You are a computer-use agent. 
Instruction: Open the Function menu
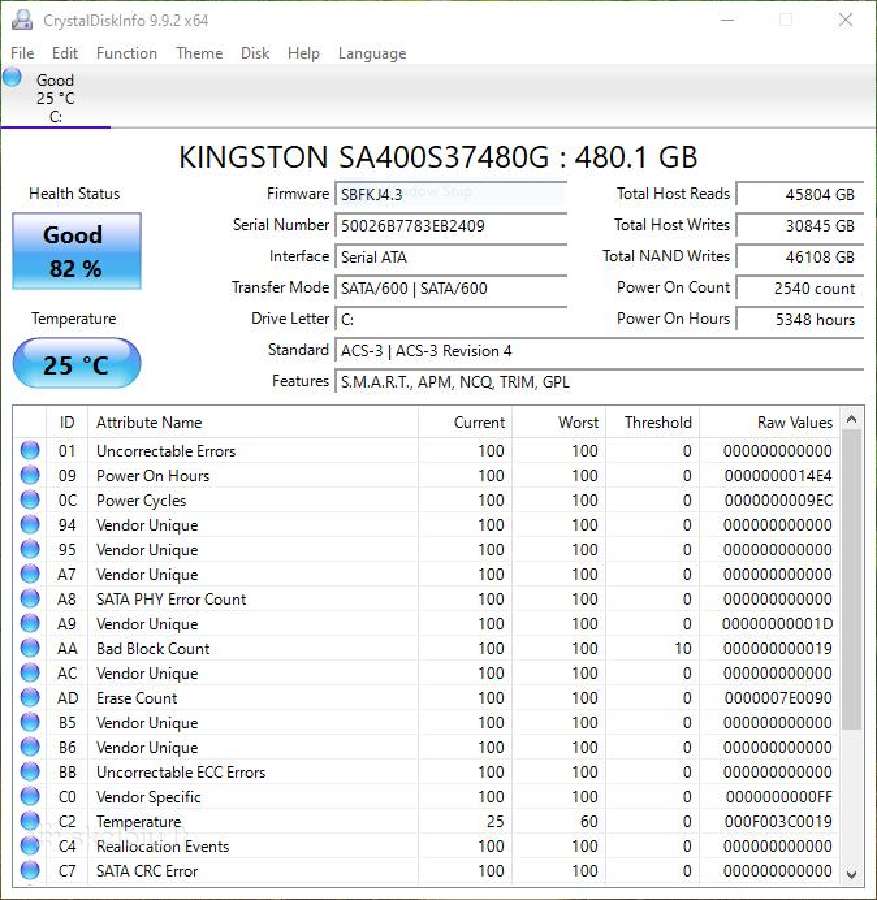[x=127, y=53]
